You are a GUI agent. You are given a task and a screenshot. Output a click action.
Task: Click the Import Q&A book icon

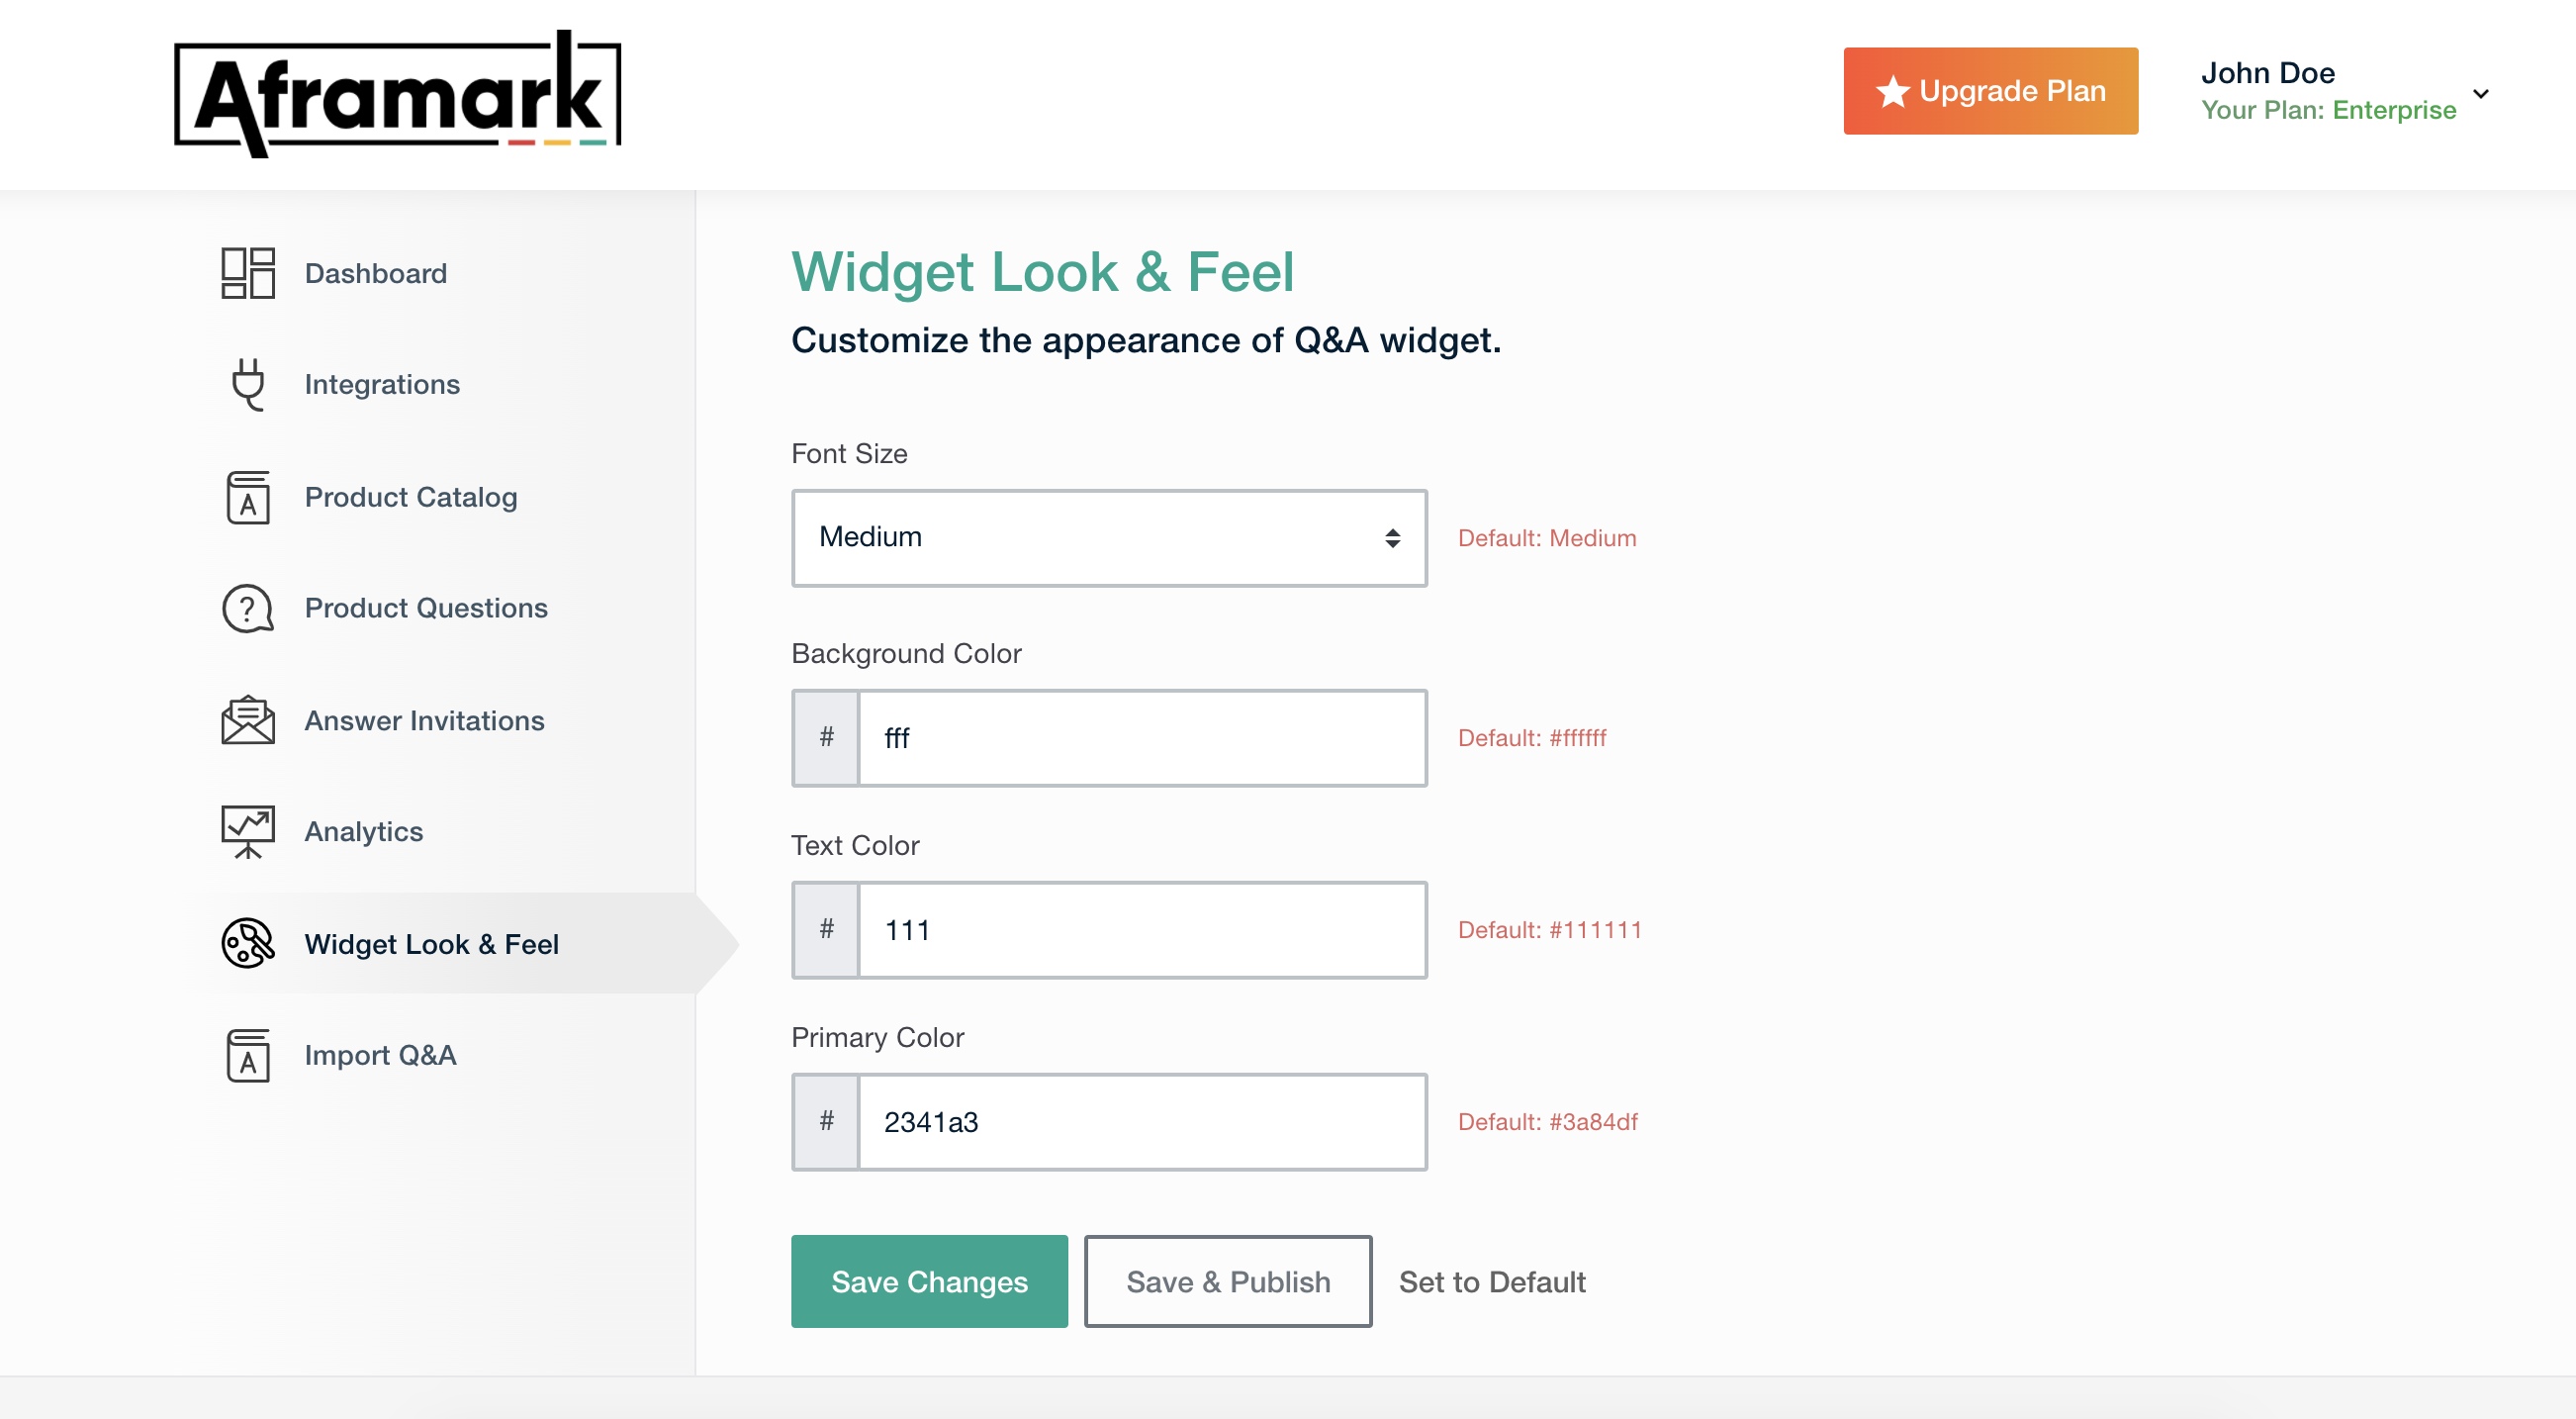247,1055
